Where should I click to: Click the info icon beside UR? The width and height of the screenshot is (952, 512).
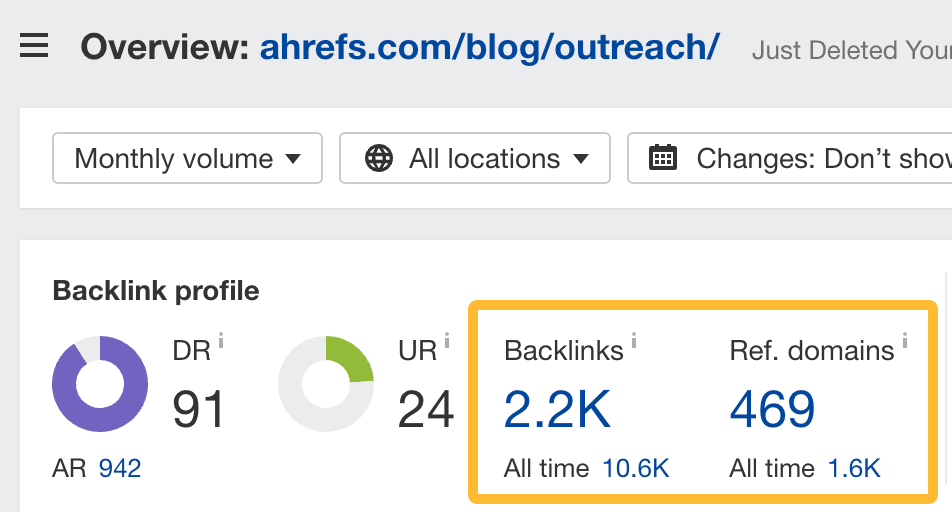(x=447, y=341)
